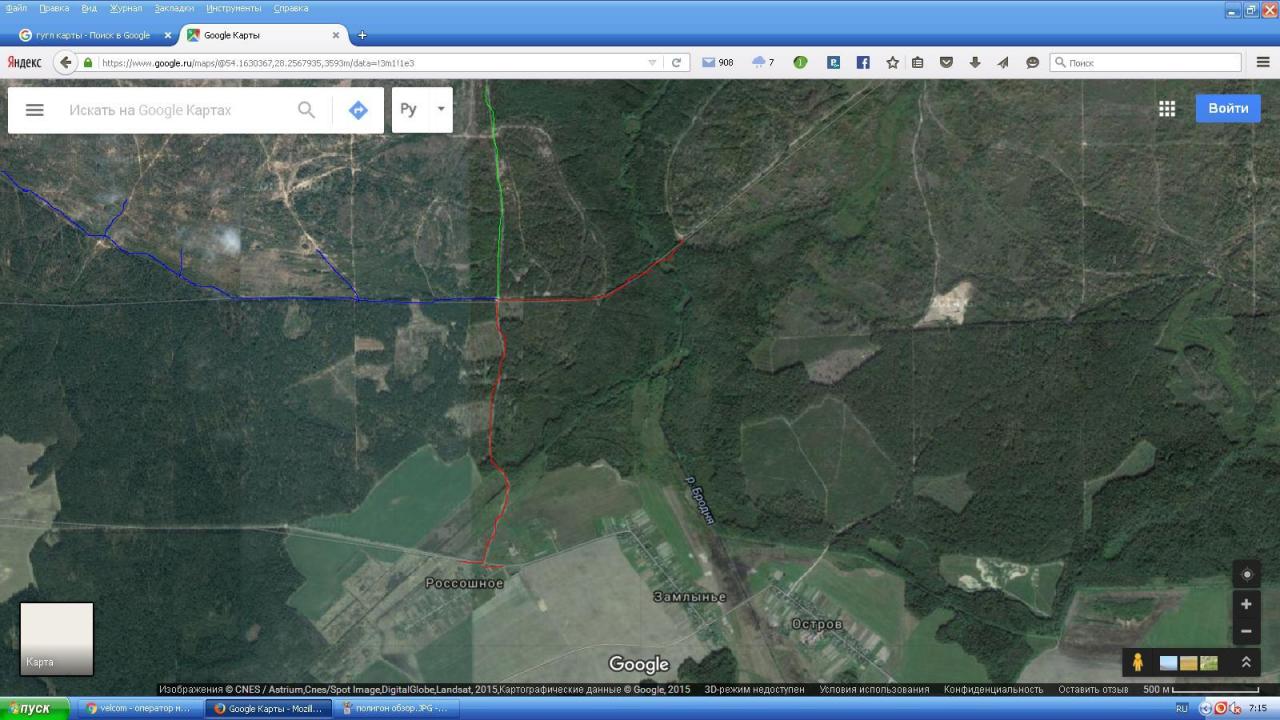Click the magnifier search icon in Maps
1280x720 pixels.
point(306,110)
